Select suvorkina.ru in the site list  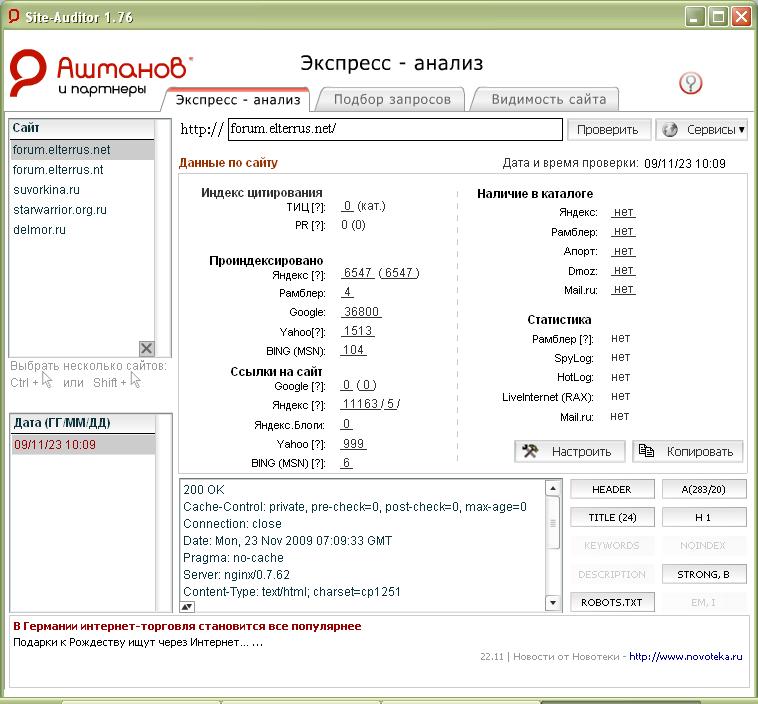(46, 190)
